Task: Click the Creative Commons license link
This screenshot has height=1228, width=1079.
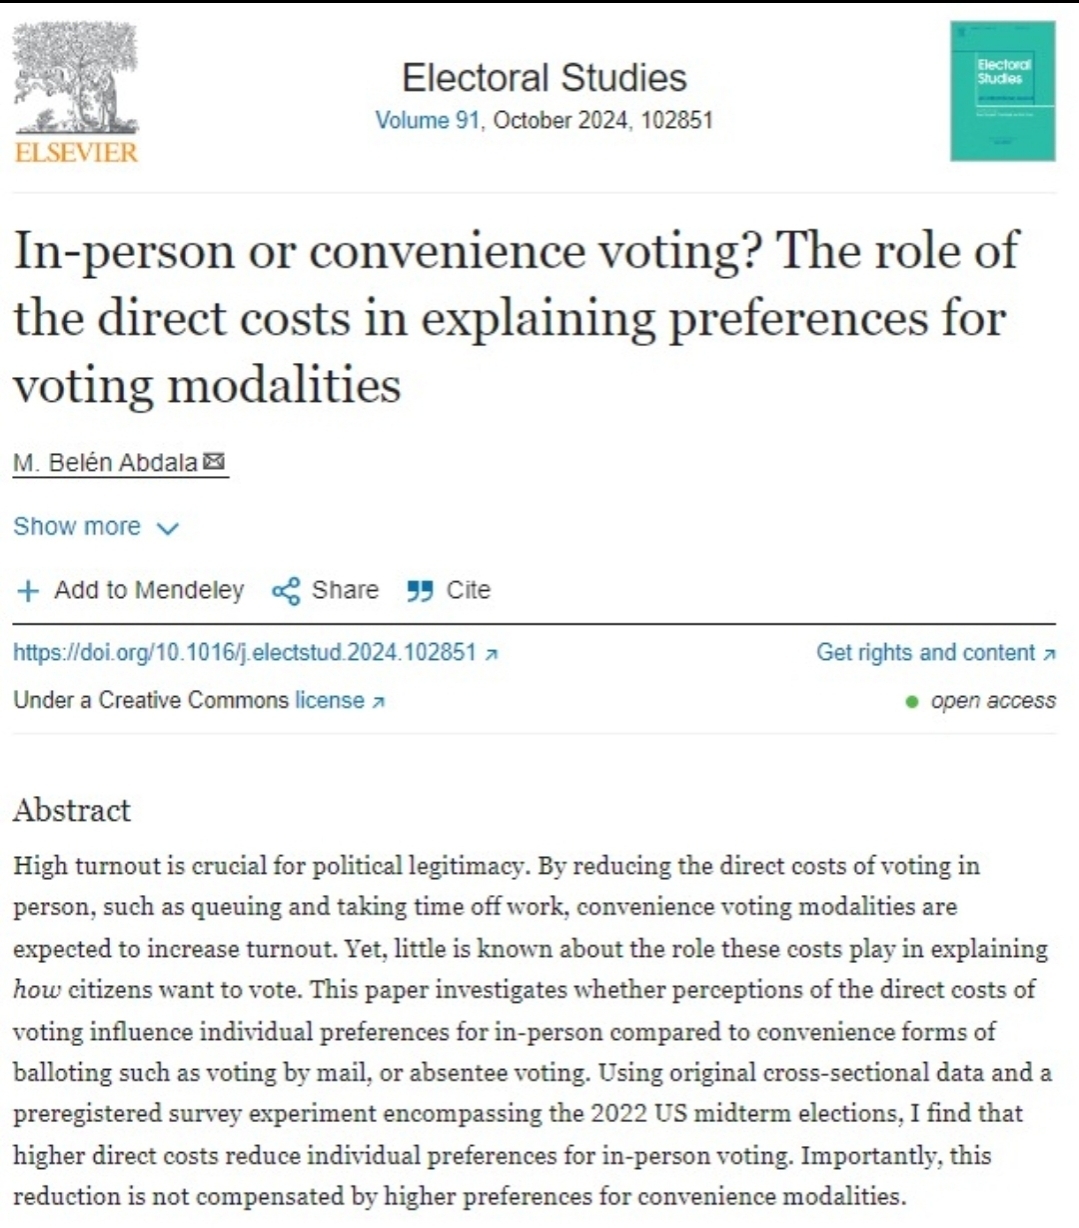Action: 329,701
